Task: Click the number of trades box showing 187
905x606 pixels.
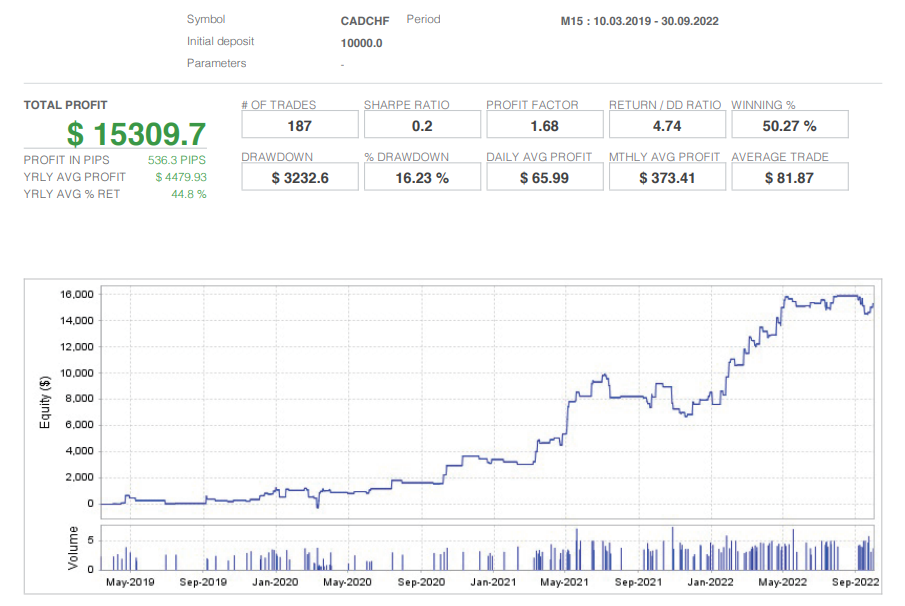Action: pyautogui.click(x=299, y=125)
